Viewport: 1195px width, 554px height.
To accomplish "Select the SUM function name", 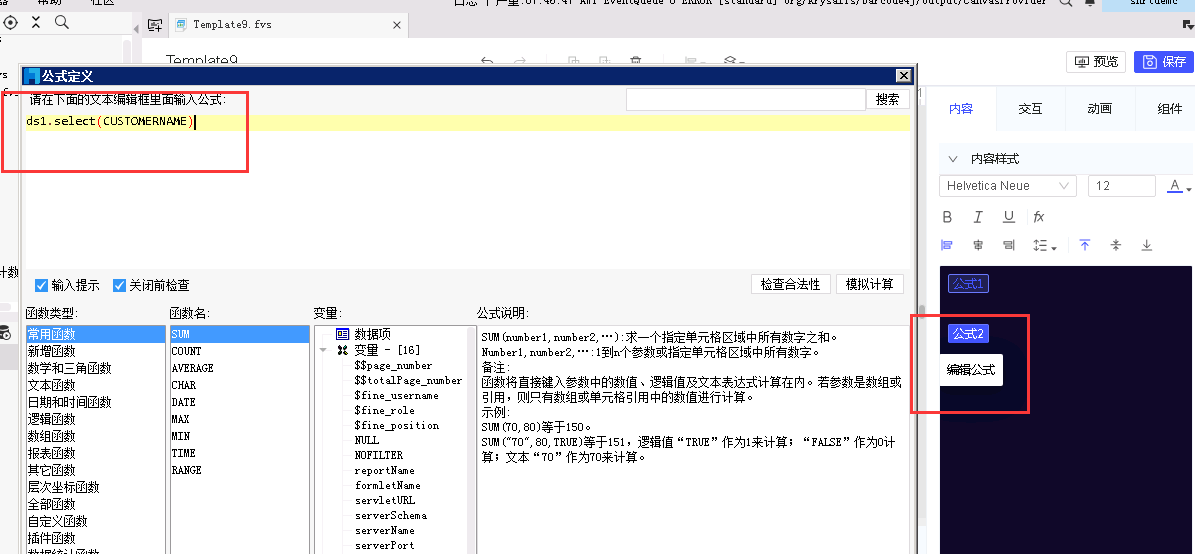I will click(x=239, y=335).
